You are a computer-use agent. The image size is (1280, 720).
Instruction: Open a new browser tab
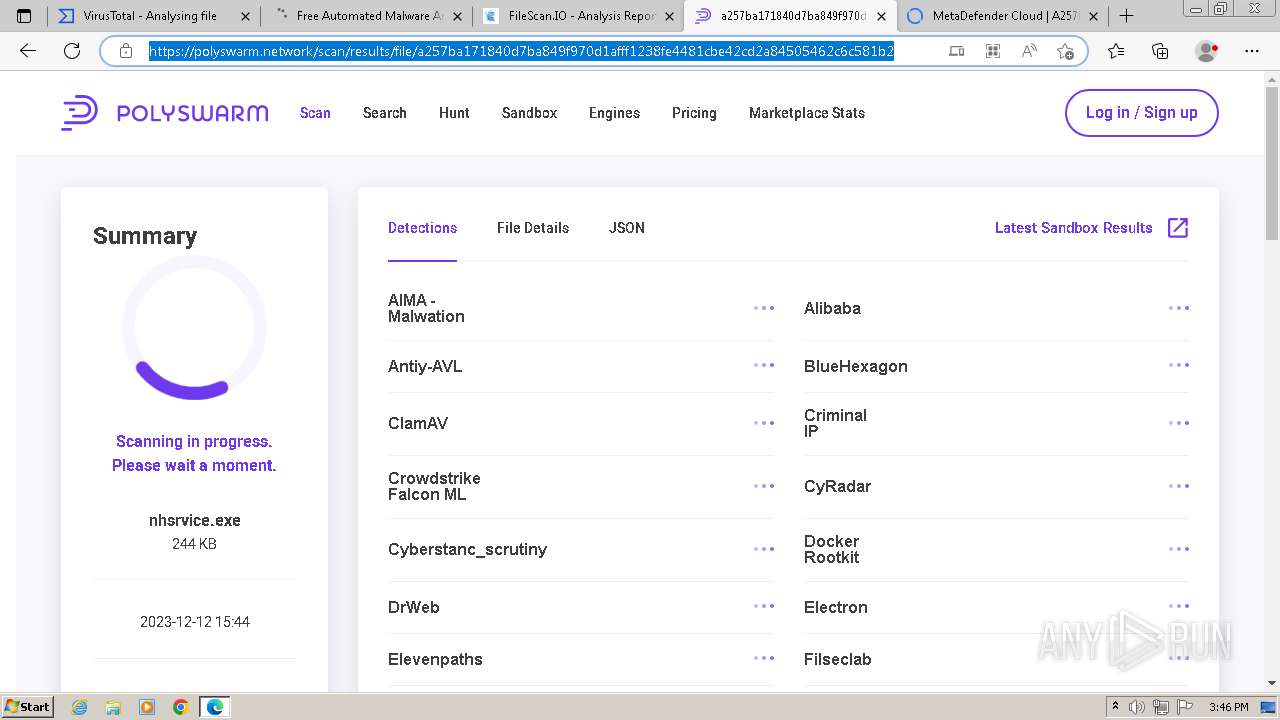[x=1126, y=15]
